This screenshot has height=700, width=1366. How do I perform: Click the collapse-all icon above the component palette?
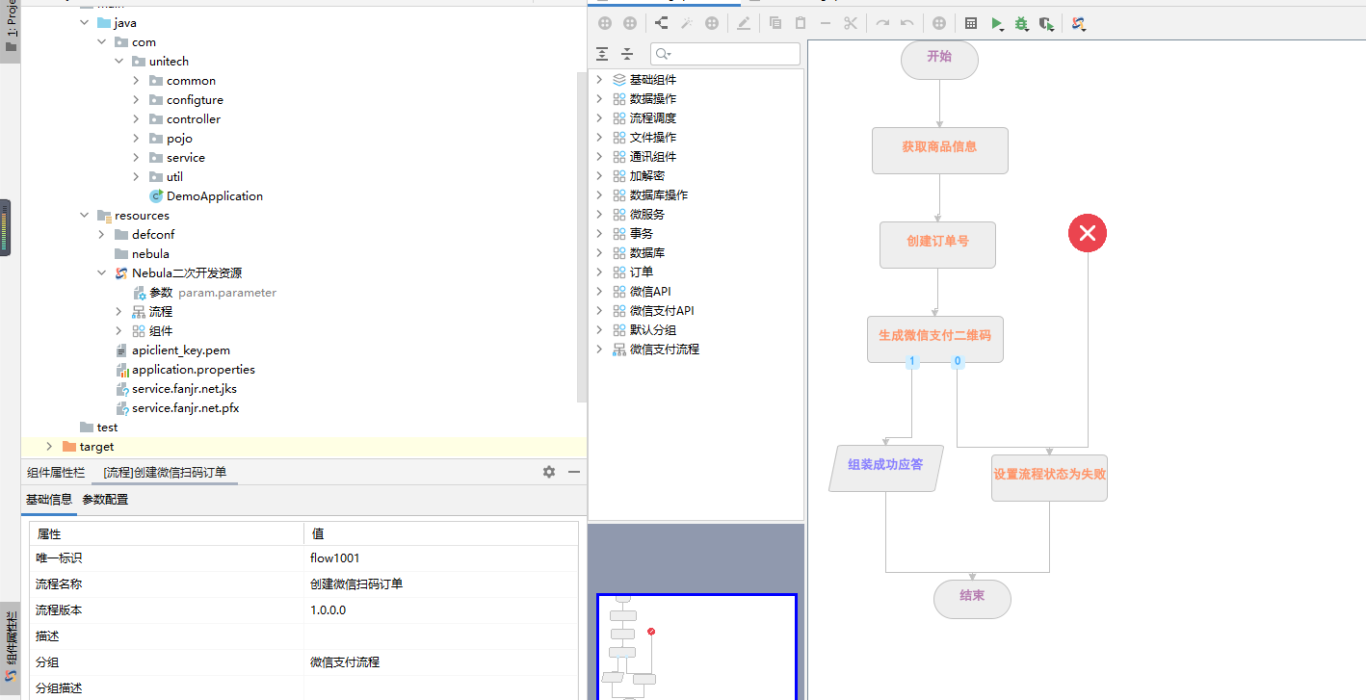626,54
